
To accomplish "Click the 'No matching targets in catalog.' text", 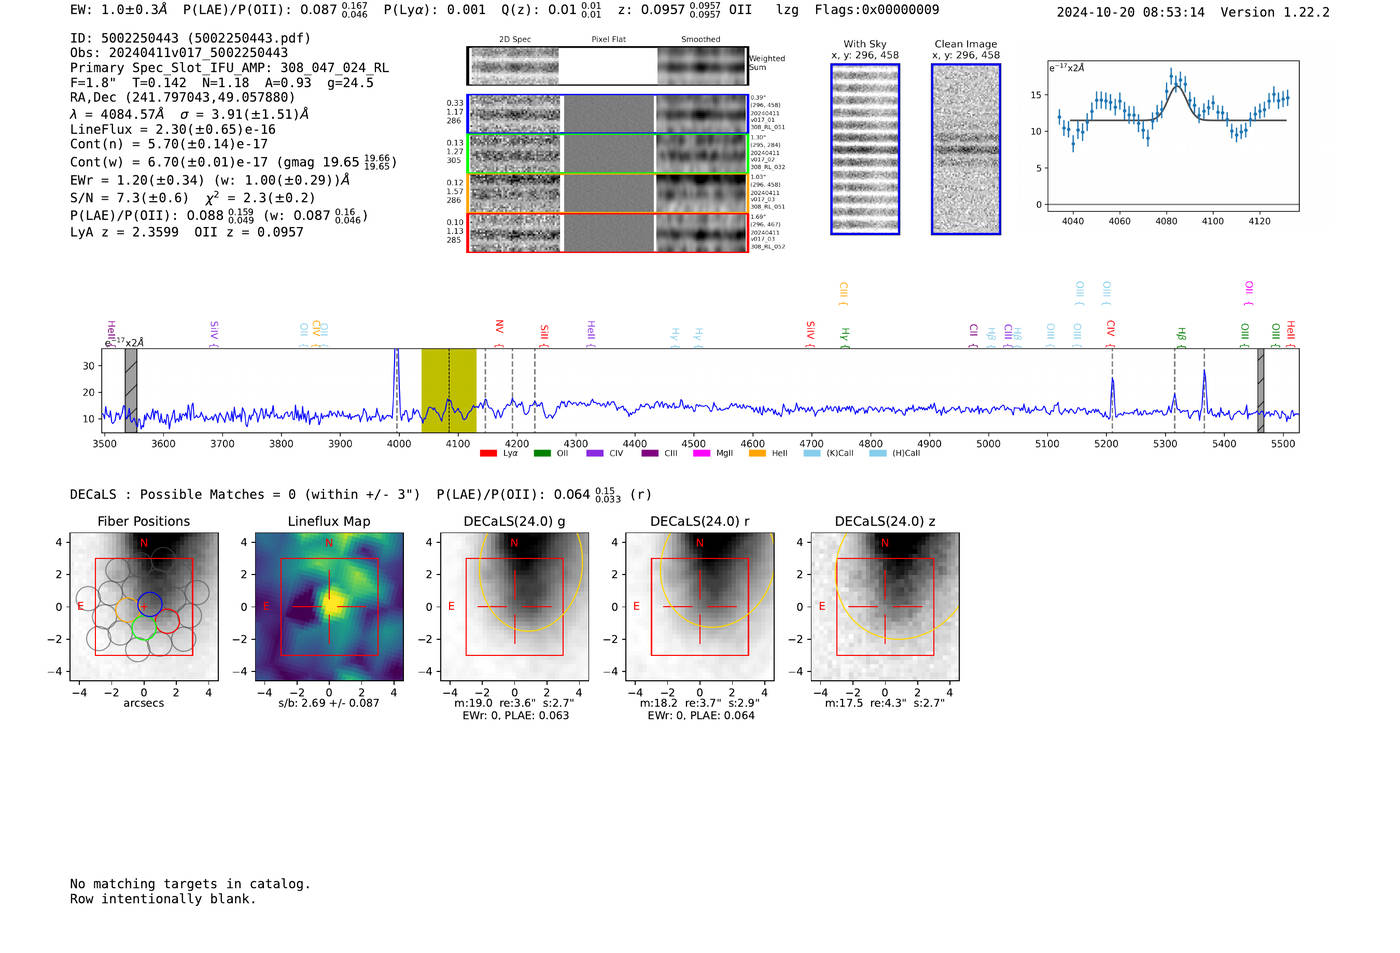I will [190, 884].
